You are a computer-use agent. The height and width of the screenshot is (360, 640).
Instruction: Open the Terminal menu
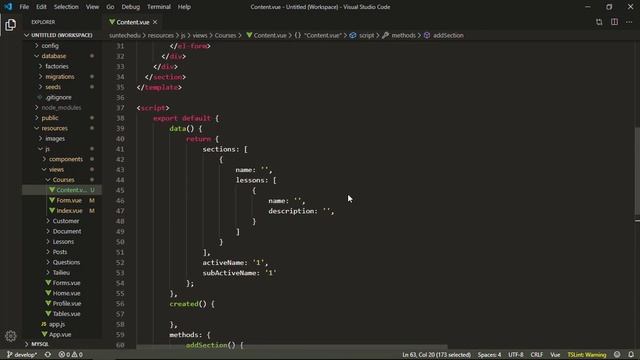pos(159,7)
